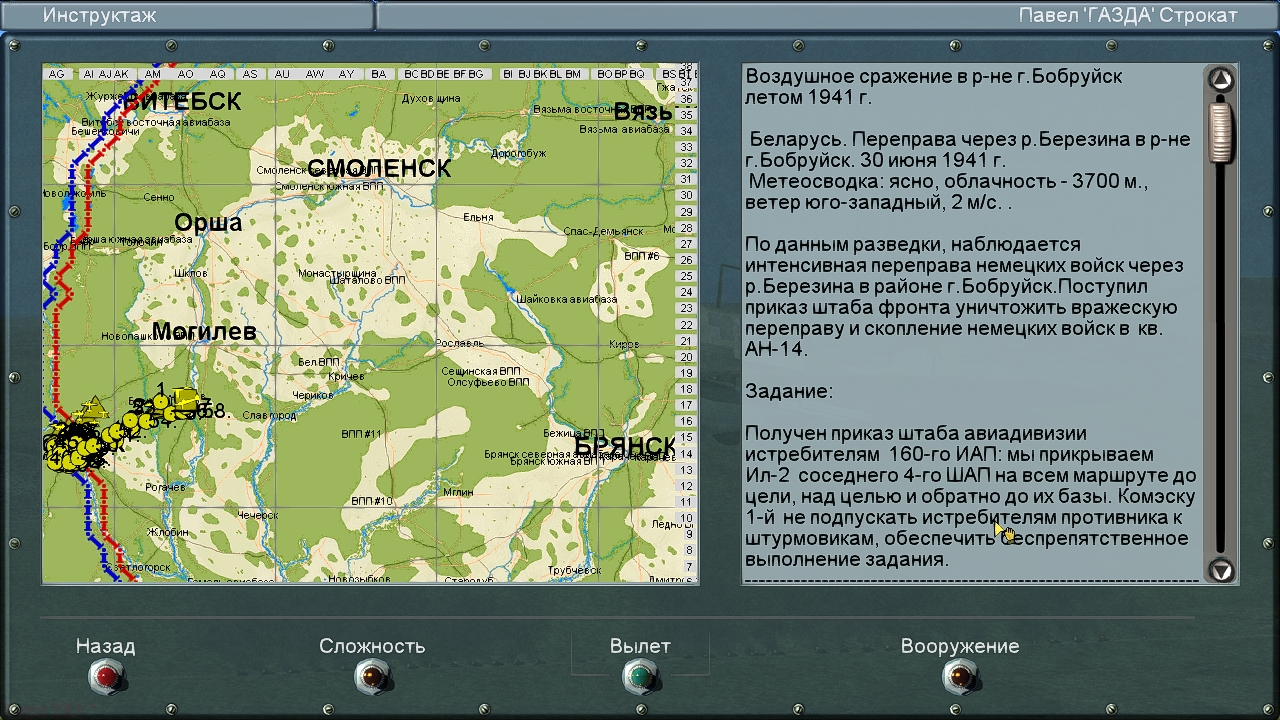The image size is (1280, 720).
Task: Click the Шайковка авиабаза airfield label
Action: point(566,298)
